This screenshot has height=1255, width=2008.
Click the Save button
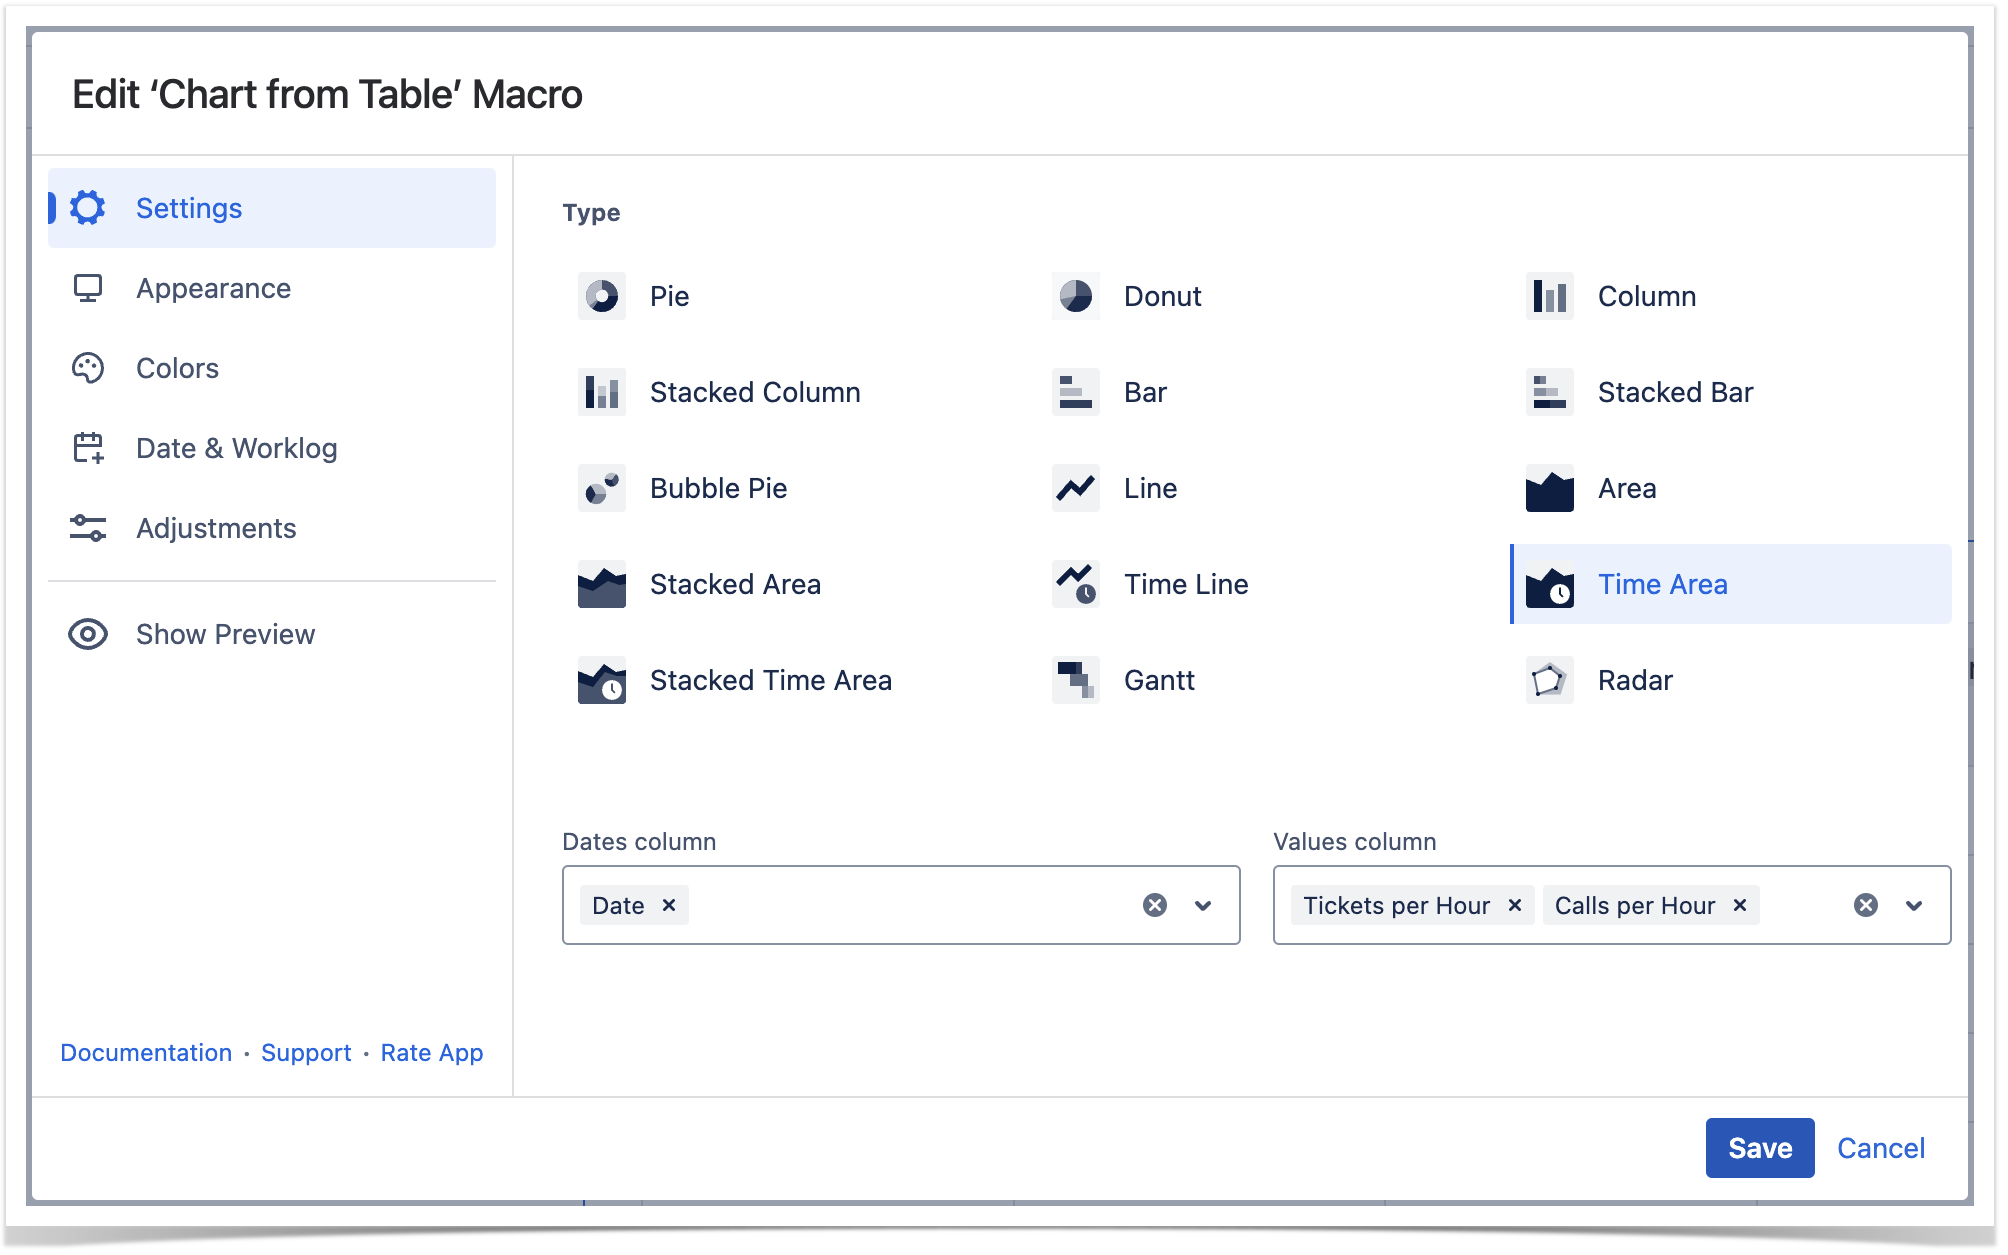point(1759,1148)
